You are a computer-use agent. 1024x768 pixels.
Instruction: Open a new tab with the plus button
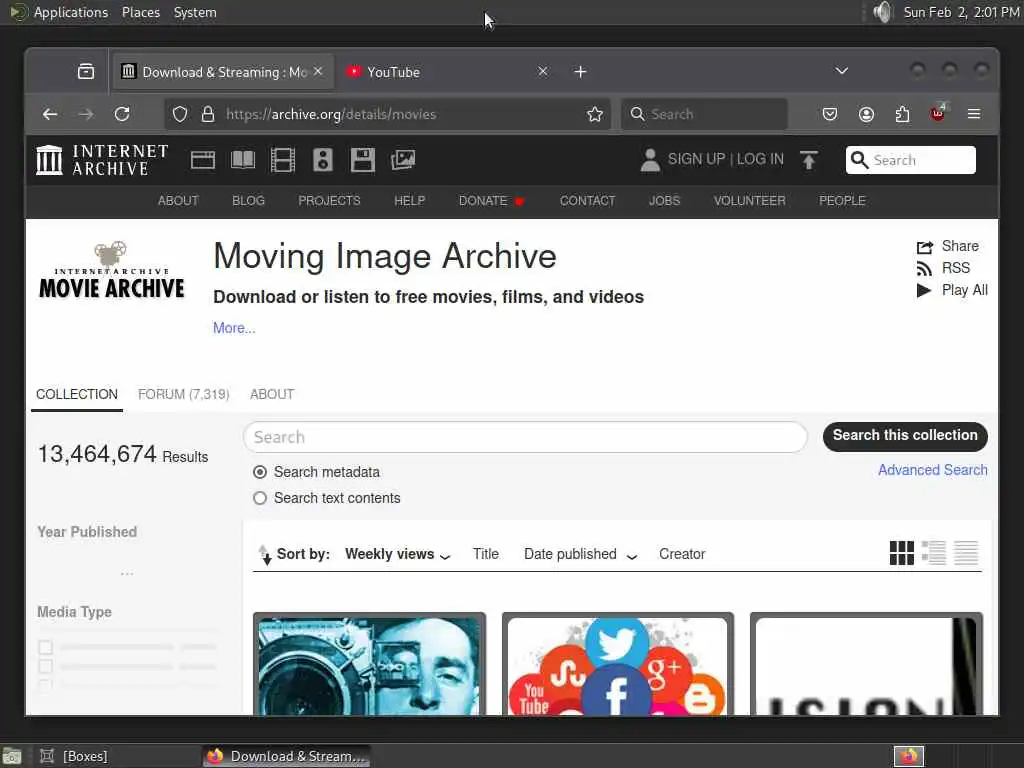tap(581, 72)
